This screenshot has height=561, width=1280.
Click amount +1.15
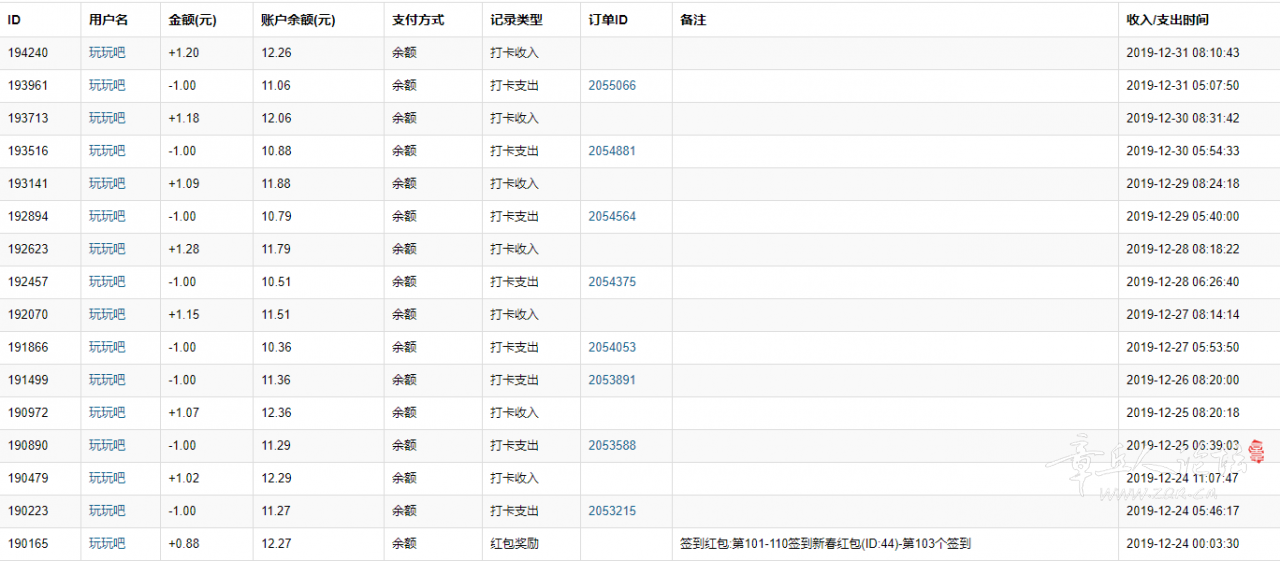point(184,315)
